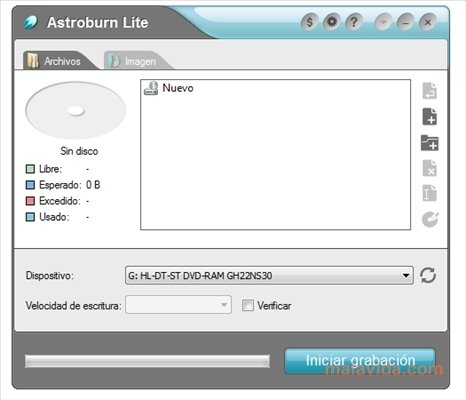Open settings via the gear icon
This screenshot has width=466, height=400.
coord(332,22)
